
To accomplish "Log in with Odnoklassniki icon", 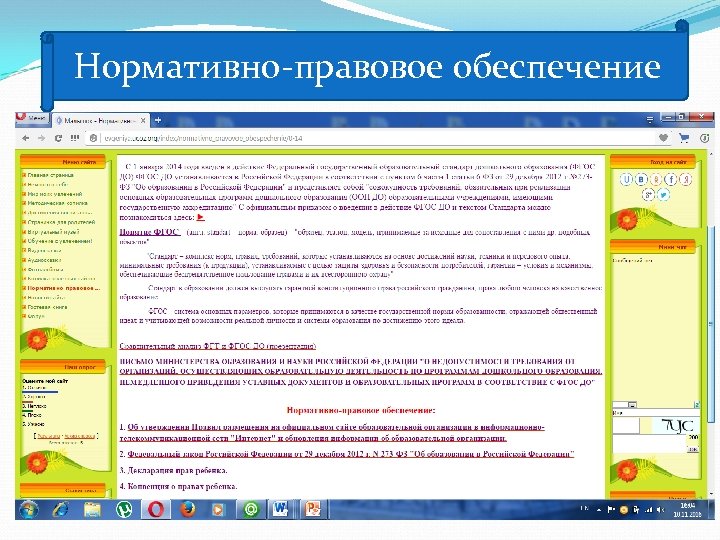I will click(656, 179).
